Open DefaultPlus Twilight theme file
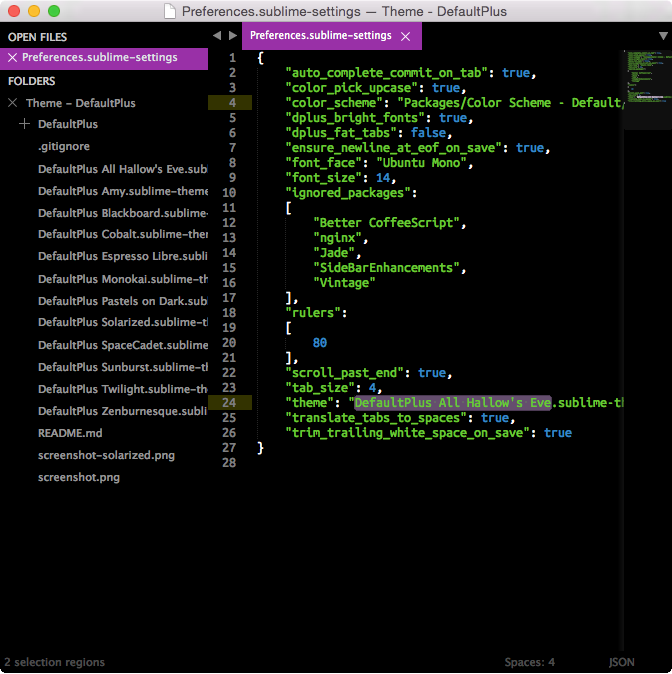Viewport: 672px width, 674px height. (123, 389)
